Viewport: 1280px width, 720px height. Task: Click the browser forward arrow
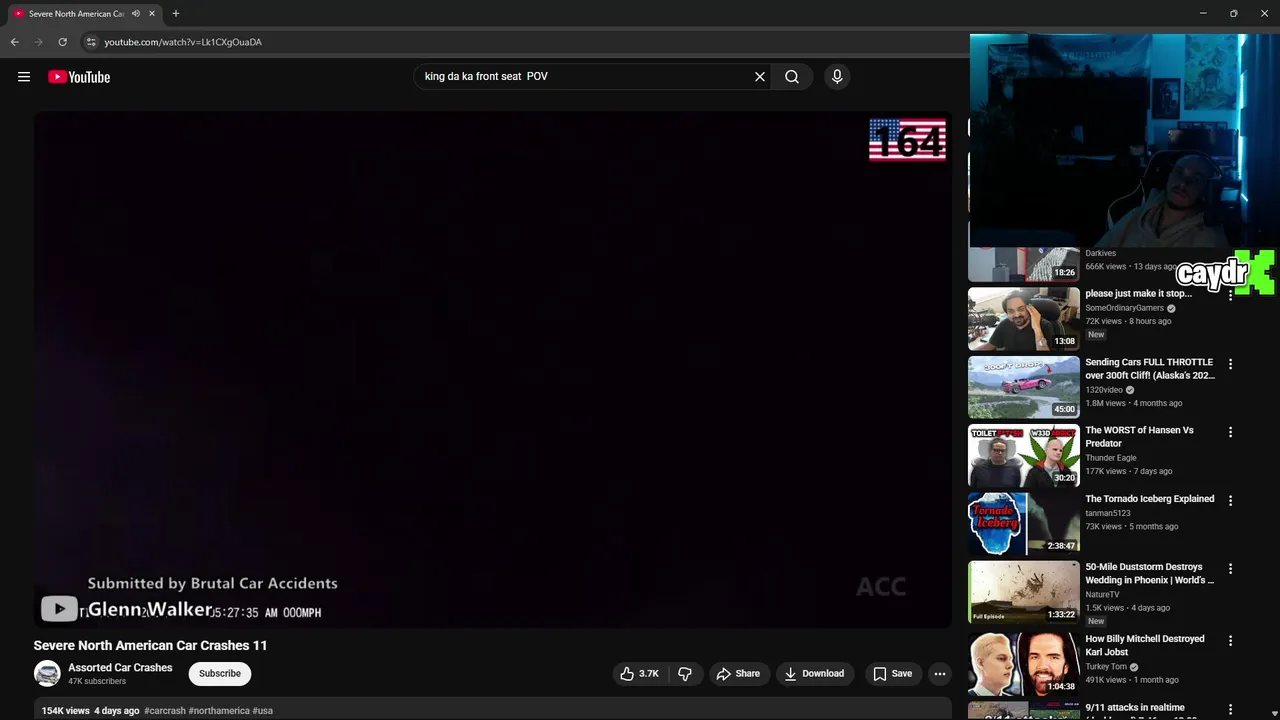[x=38, y=42]
